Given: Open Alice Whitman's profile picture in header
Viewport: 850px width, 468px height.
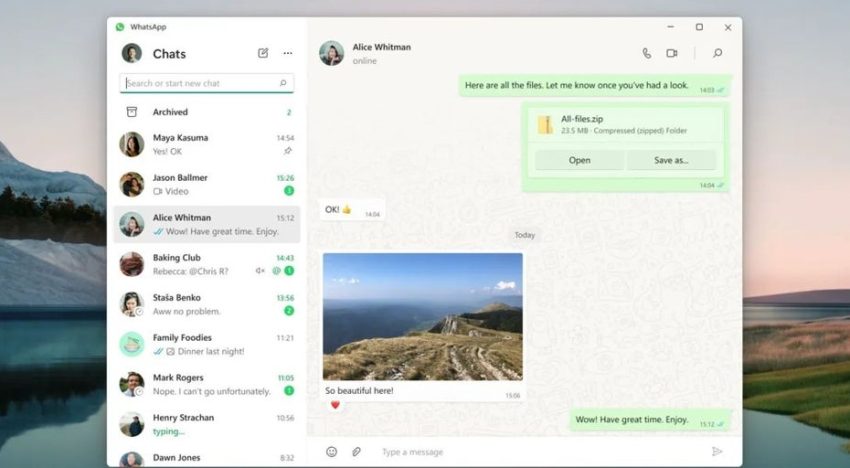Looking at the screenshot, I should tap(332, 53).
